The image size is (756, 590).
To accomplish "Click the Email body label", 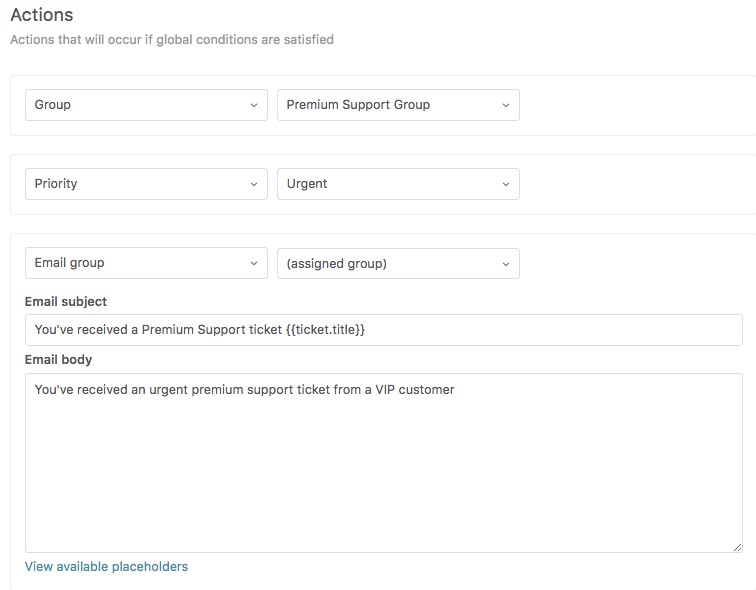I will [58, 359].
